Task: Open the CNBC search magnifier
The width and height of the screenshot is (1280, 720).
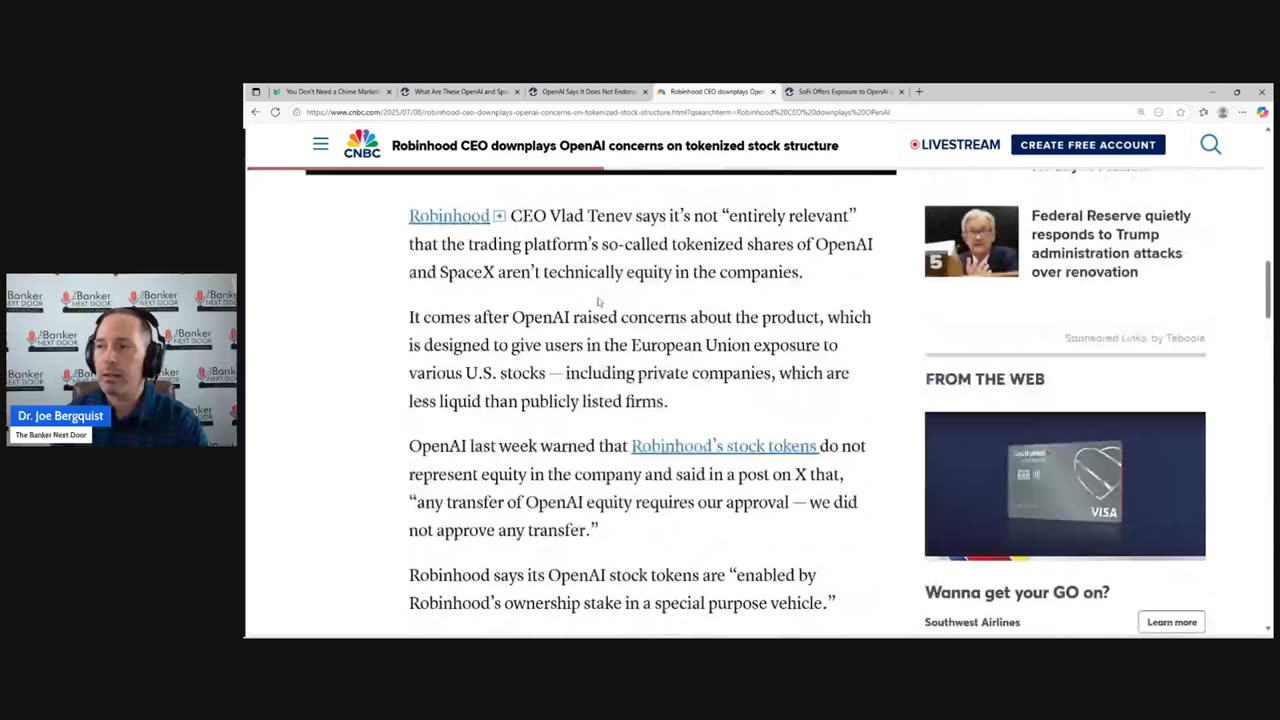Action: (1211, 144)
